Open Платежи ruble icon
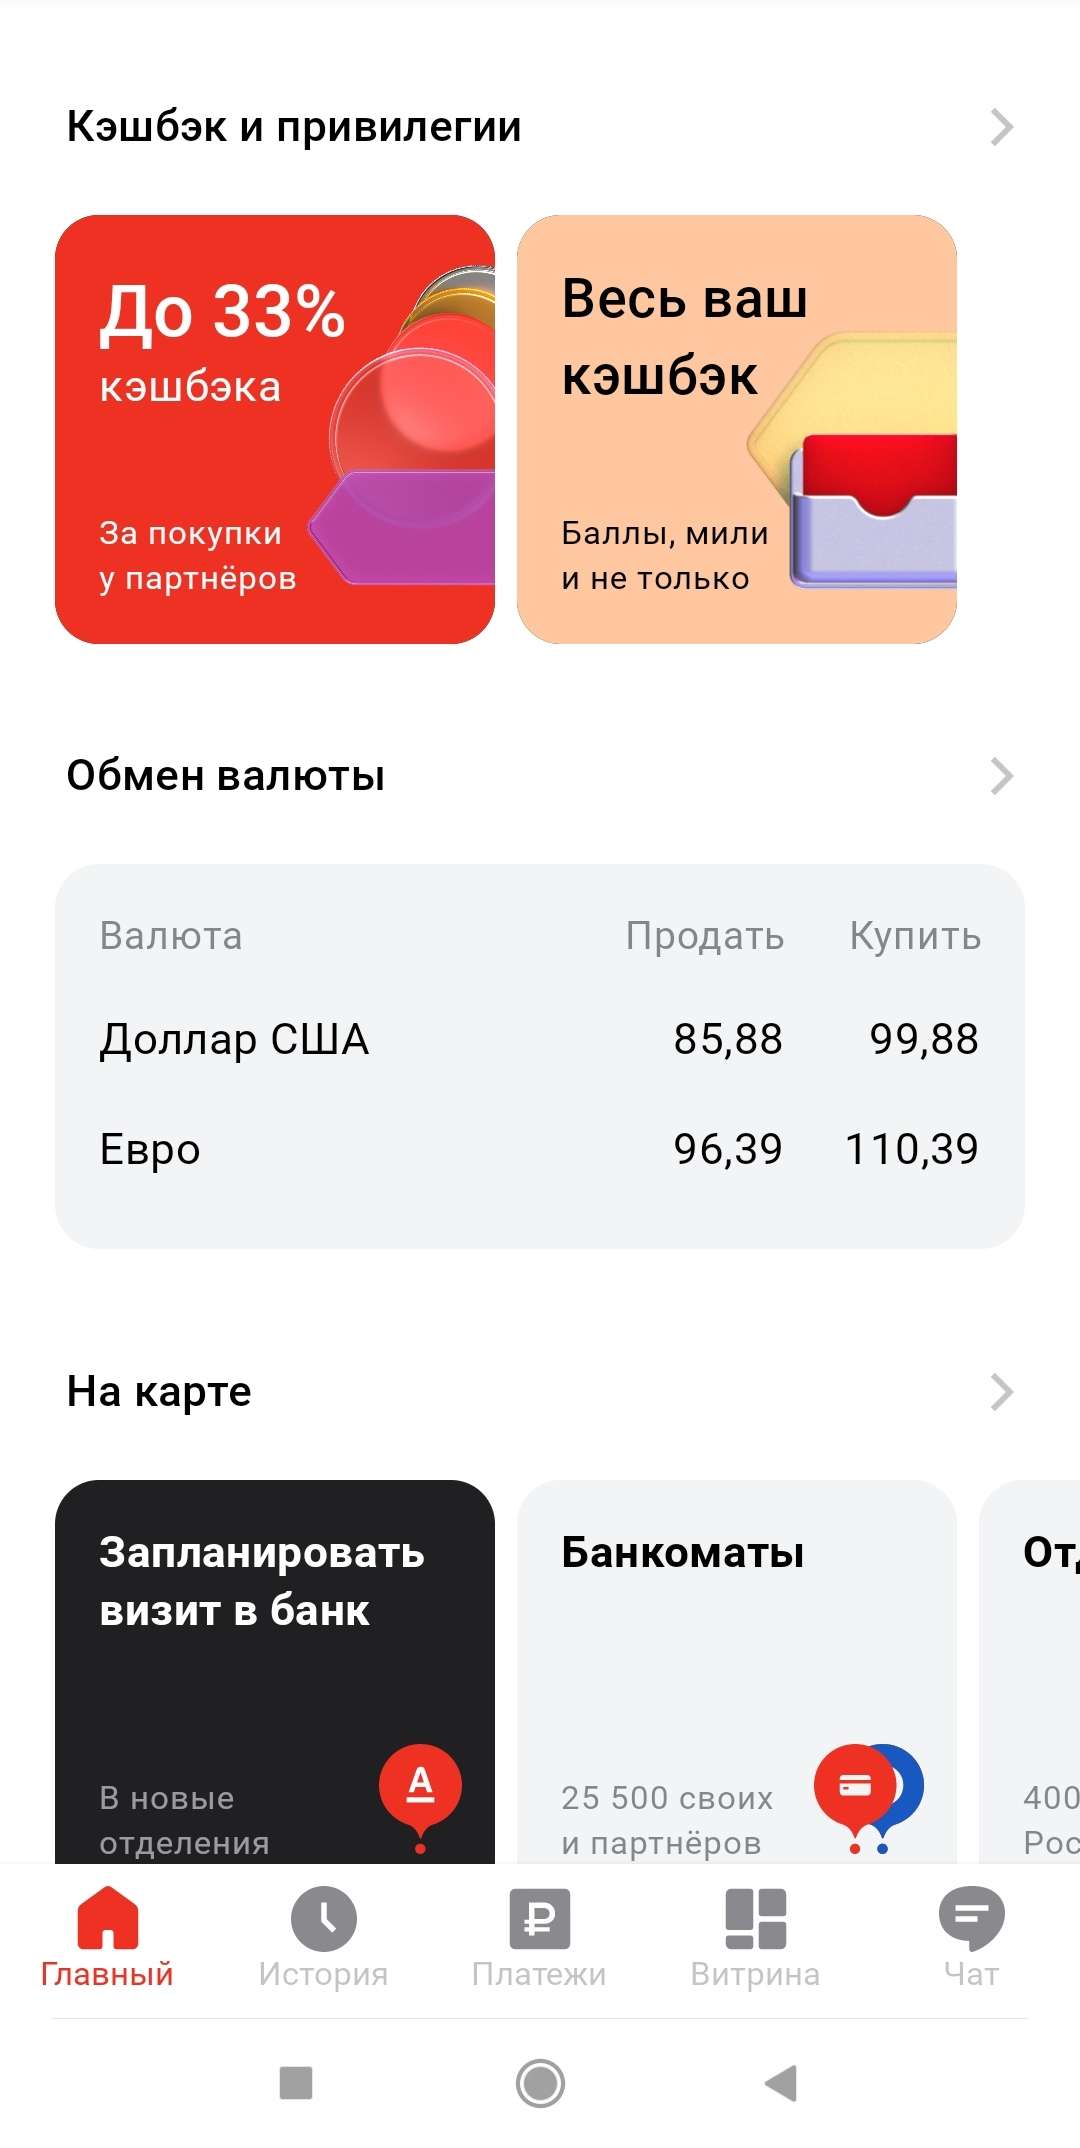This screenshot has width=1080, height=2148. (x=539, y=1918)
